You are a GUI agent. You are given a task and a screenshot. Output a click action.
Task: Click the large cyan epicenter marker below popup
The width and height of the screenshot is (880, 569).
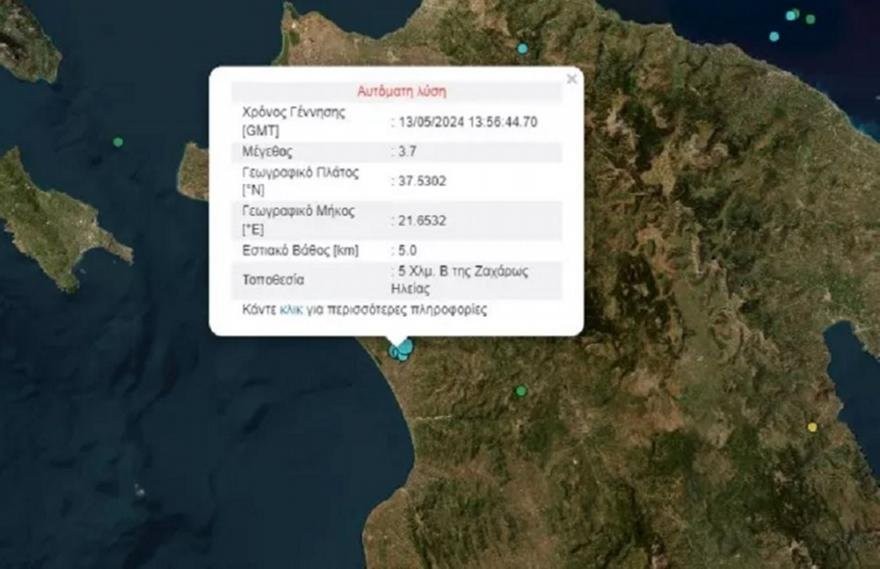pyautogui.click(x=404, y=346)
